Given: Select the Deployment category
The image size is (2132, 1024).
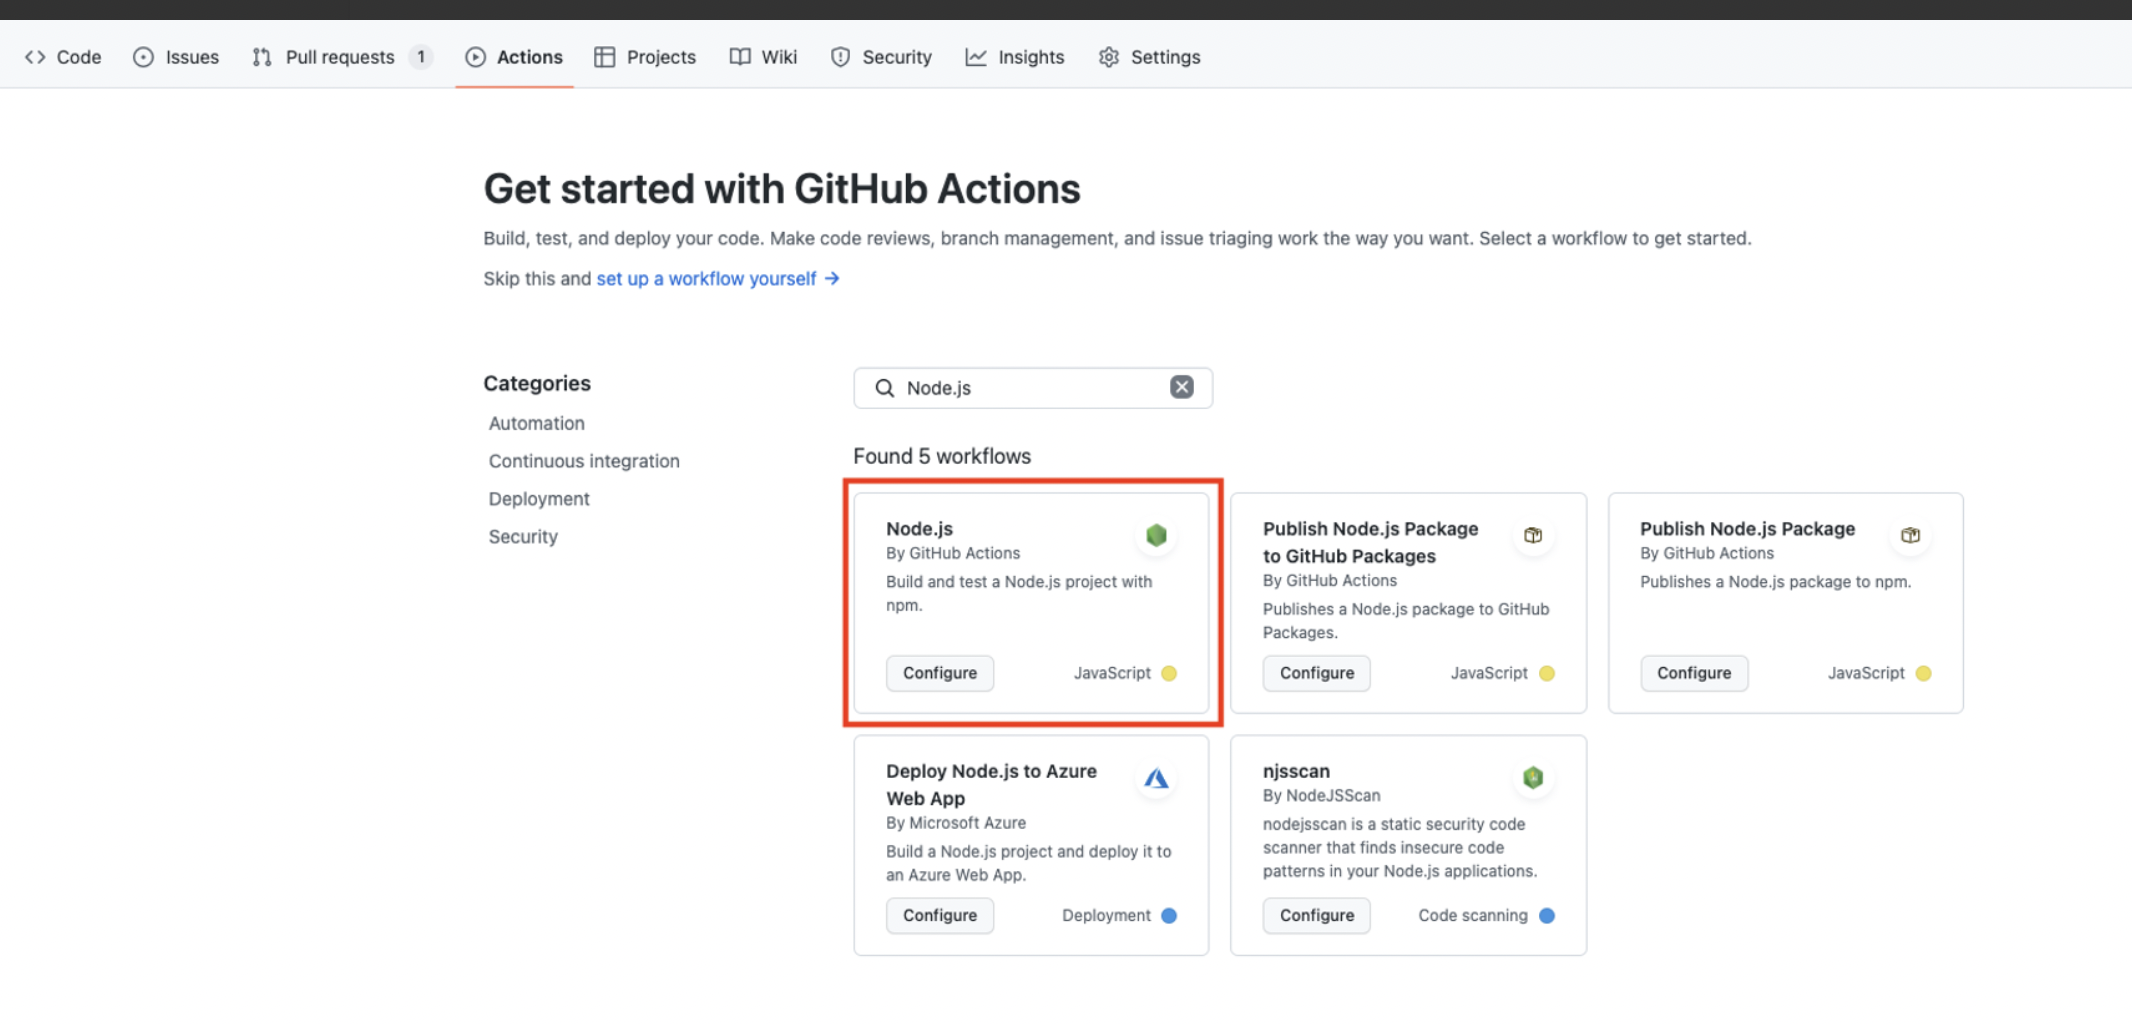Looking at the screenshot, I should 539,499.
